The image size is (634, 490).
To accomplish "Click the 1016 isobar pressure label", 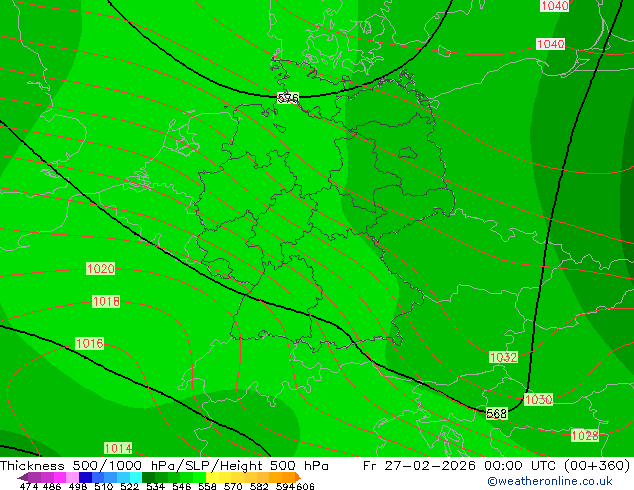I will [89, 344].
